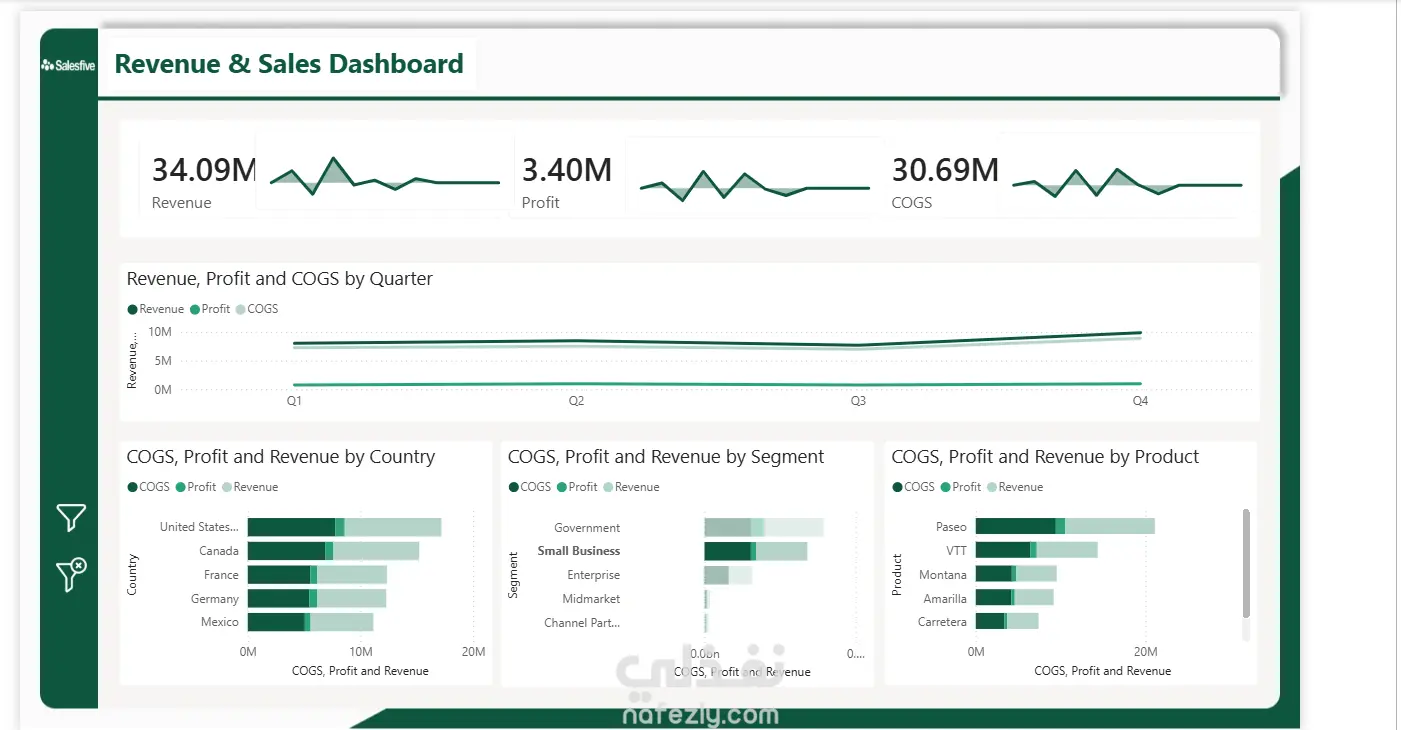The width and height of the screenshot is (1401, 730).
Task: Click the COGS legend marker in Country chart
Action: click(x=132, y=487)
